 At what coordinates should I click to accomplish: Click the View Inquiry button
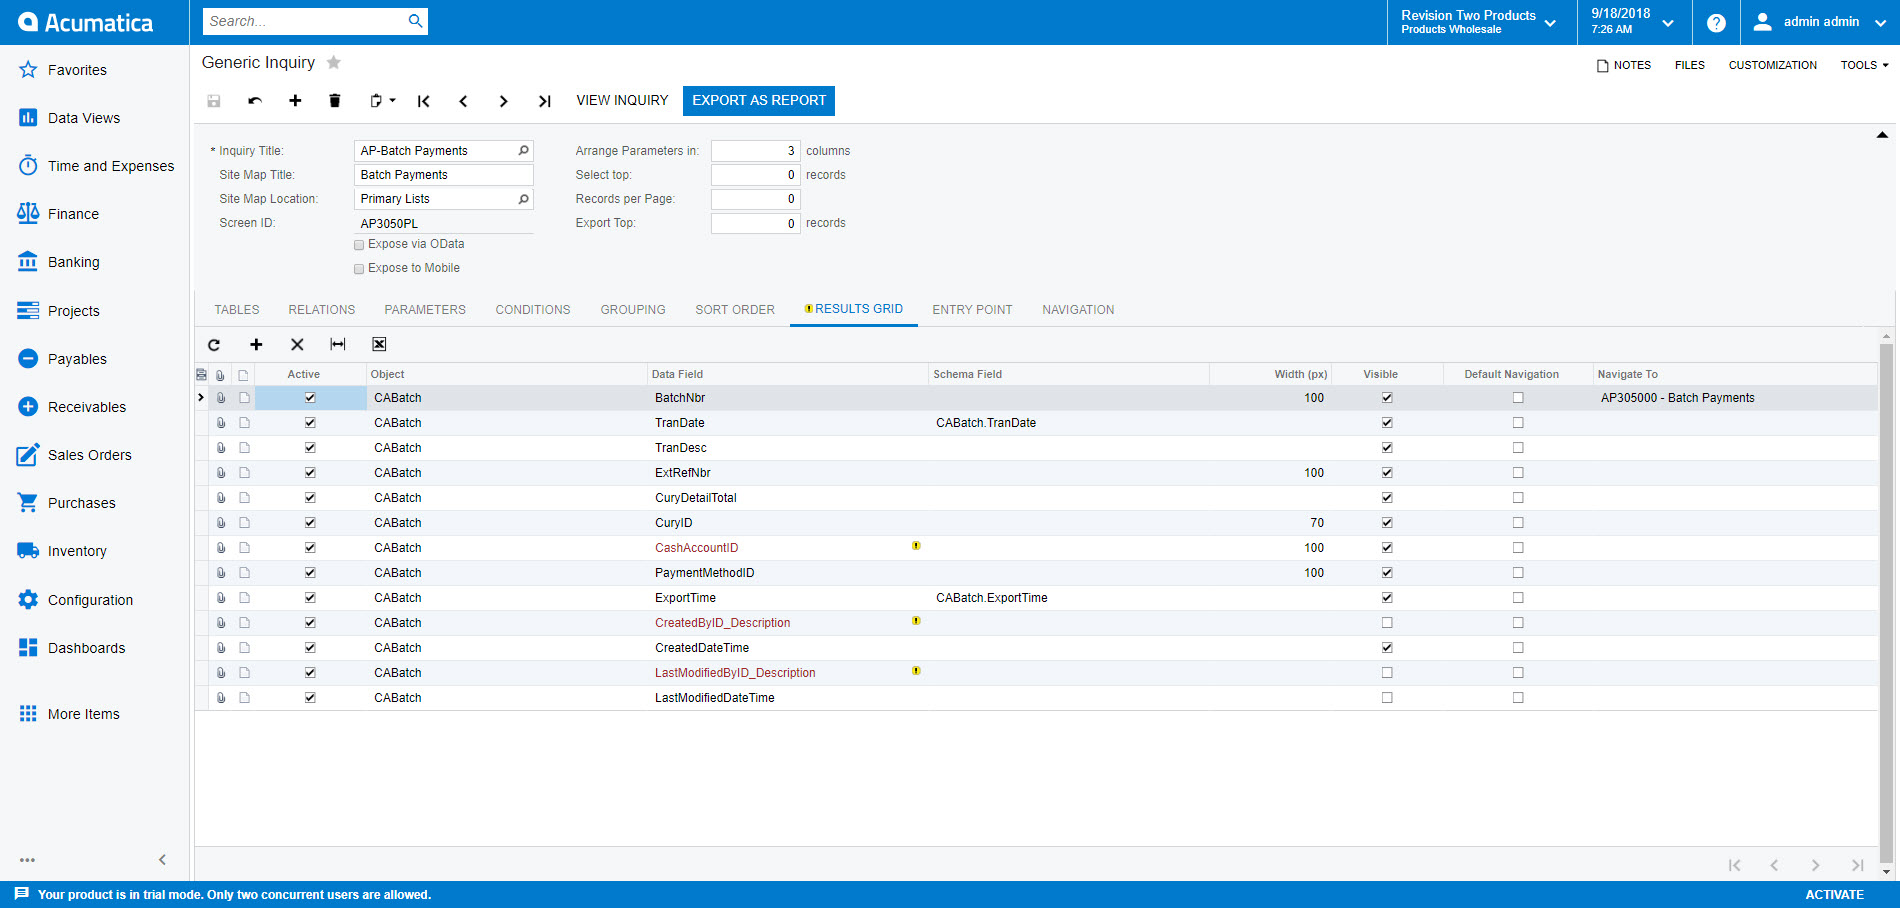point(621,101)
